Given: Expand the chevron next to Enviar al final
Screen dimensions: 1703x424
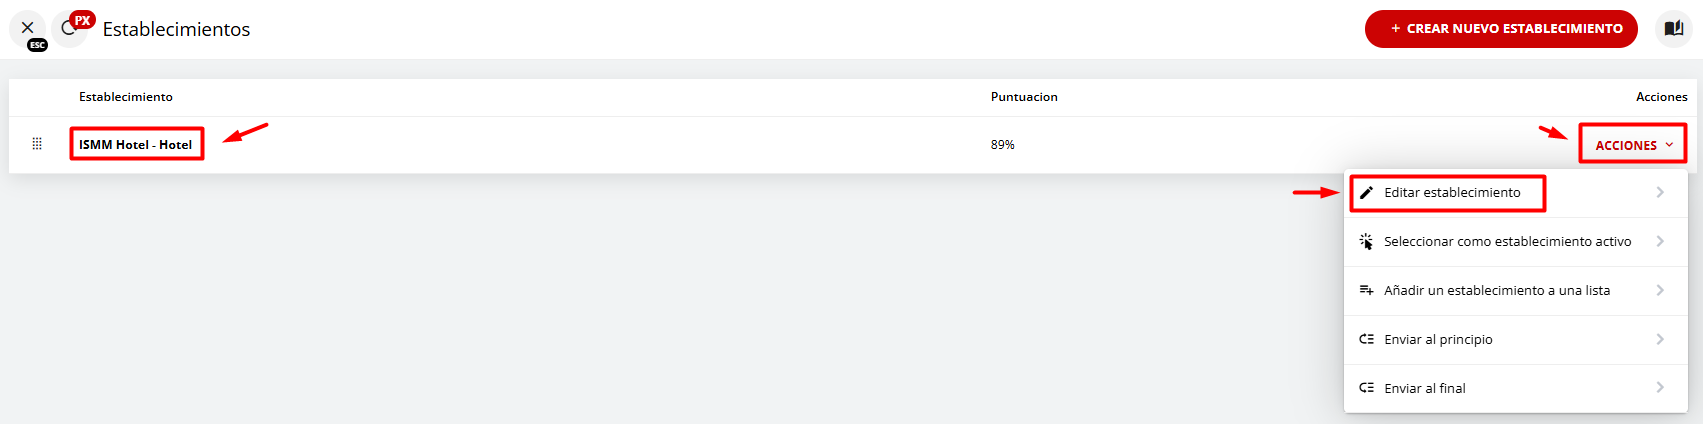Looking at the screenshot, I should (x=1660, y=388).
